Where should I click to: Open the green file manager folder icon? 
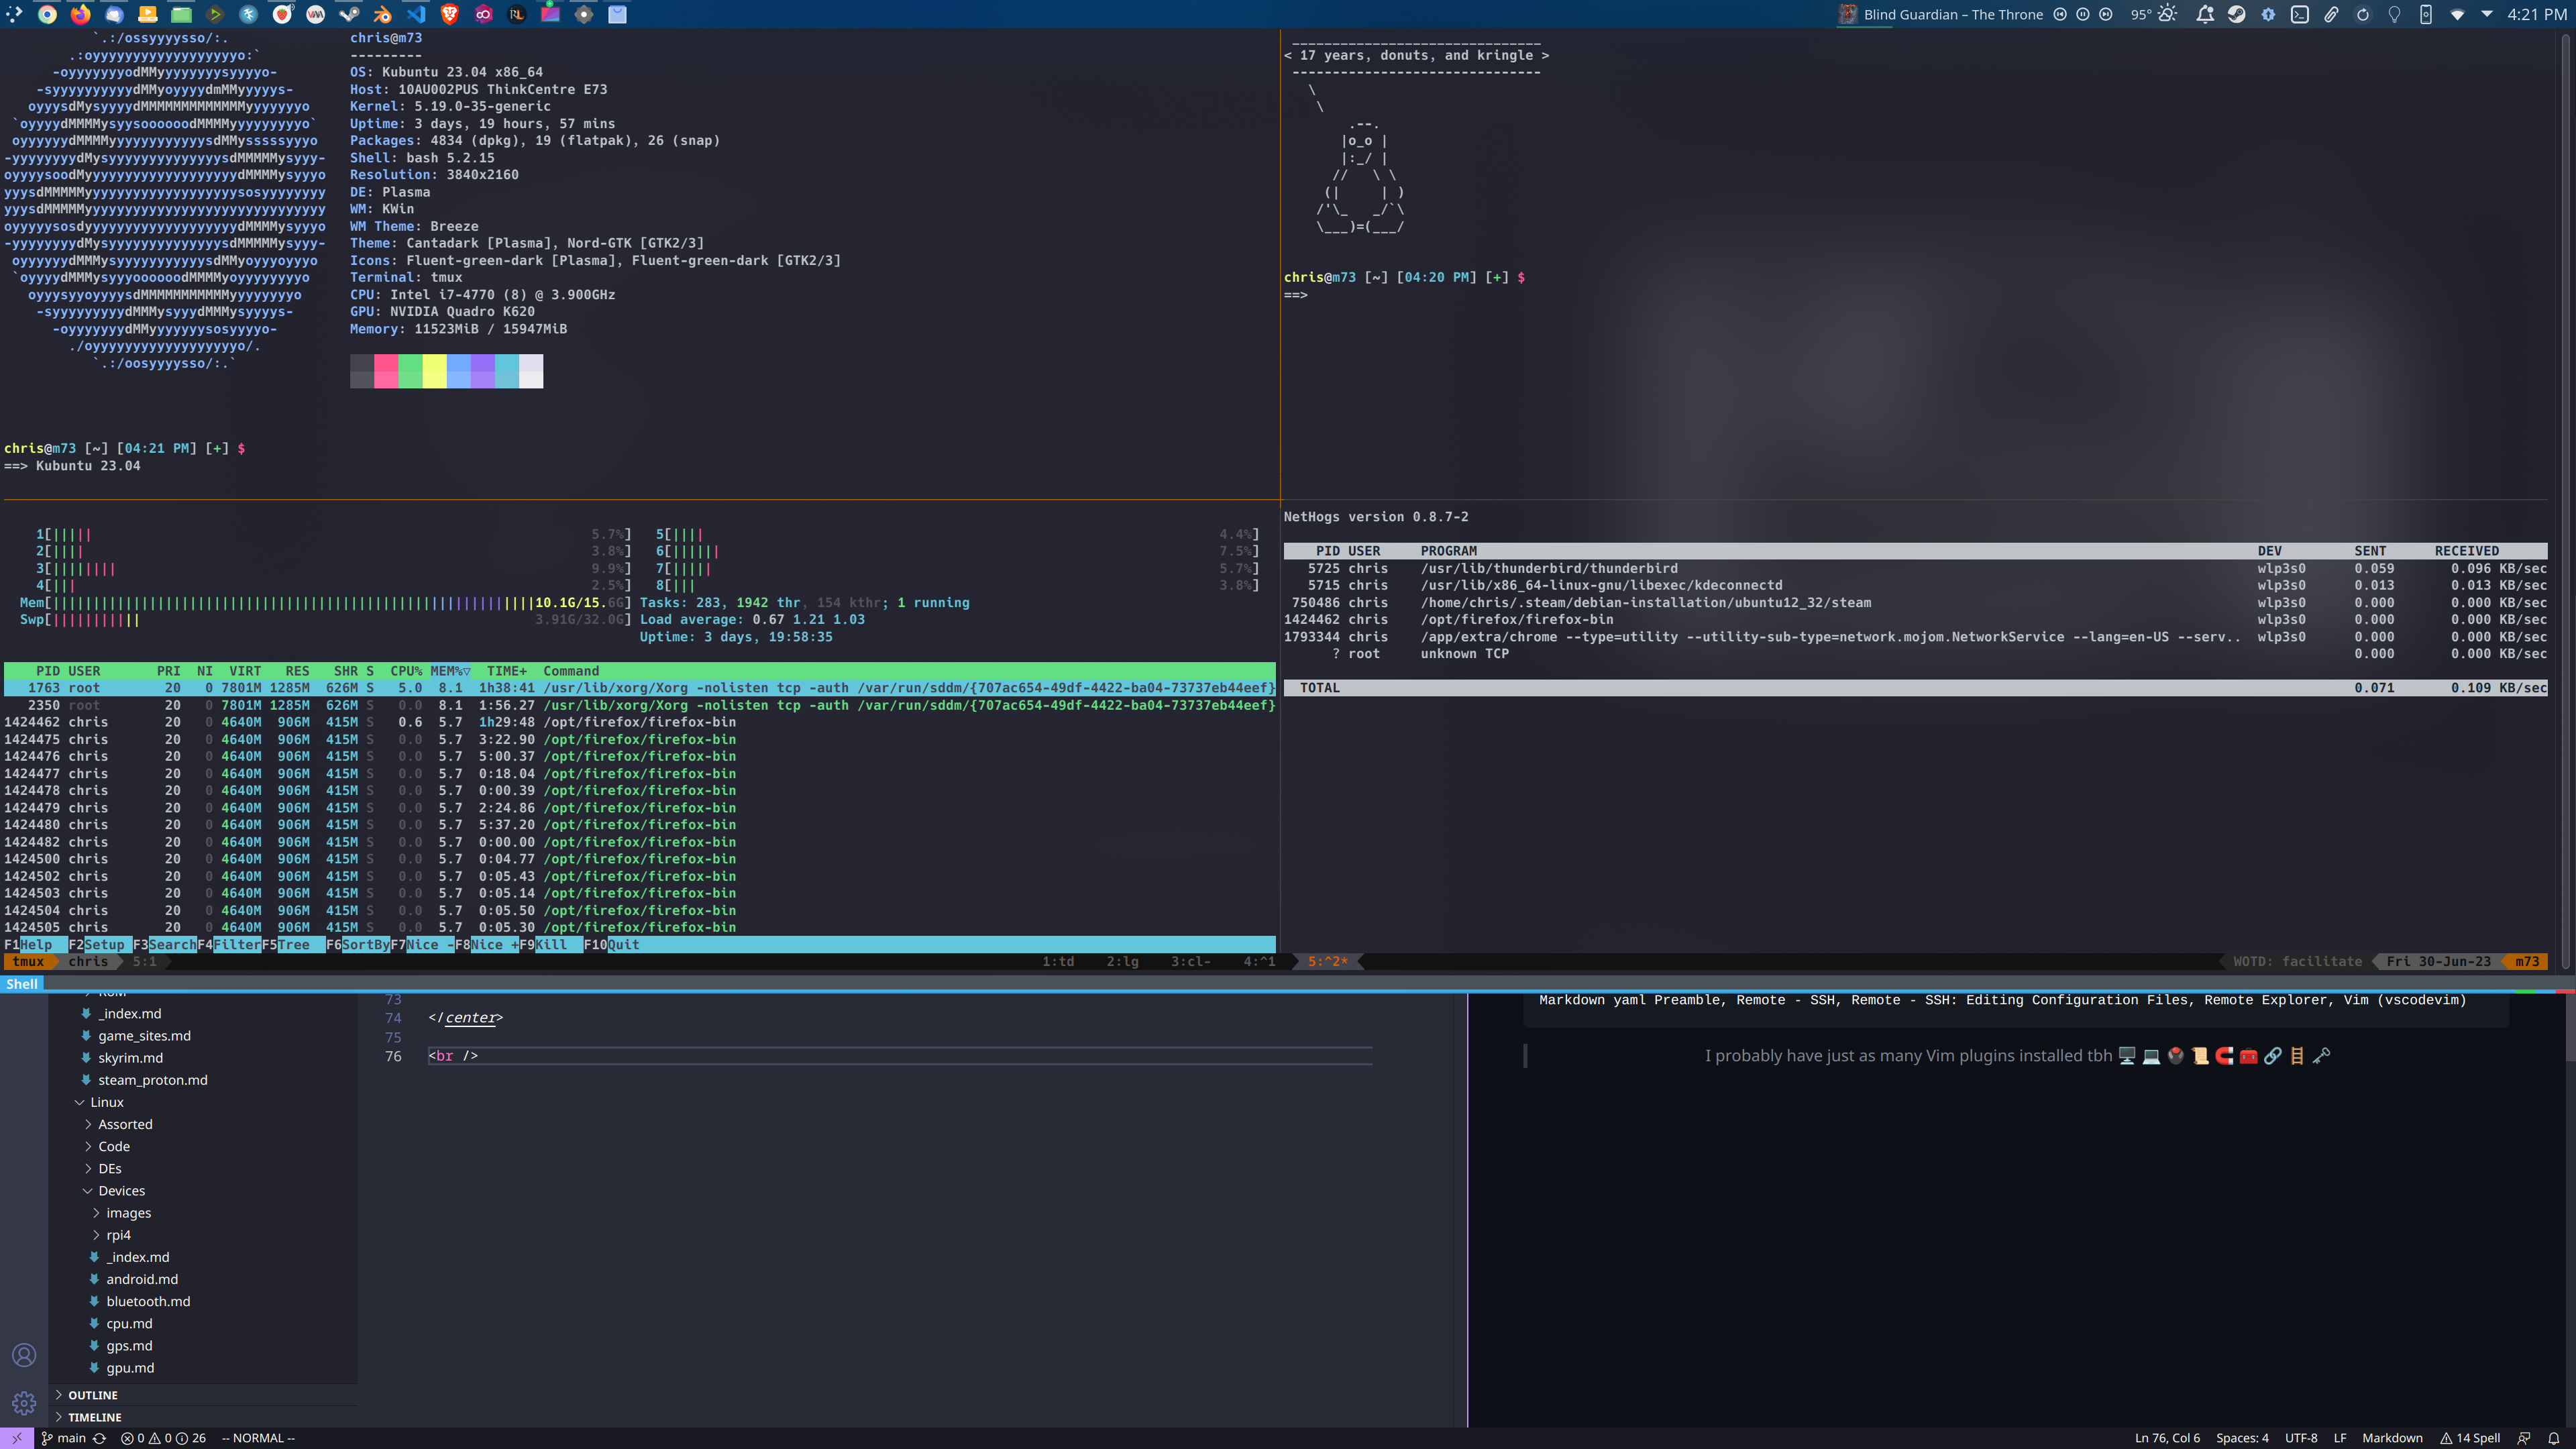click(181, 14)
